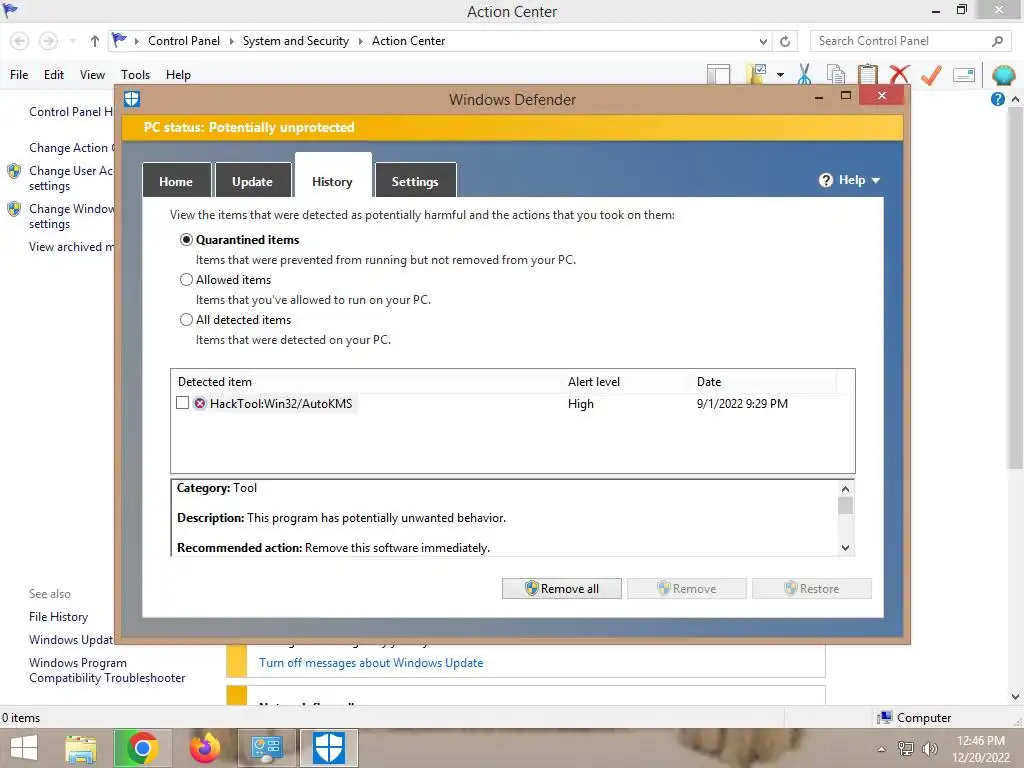
Task: Switch to the Update tab
Action: coord(252,181)
